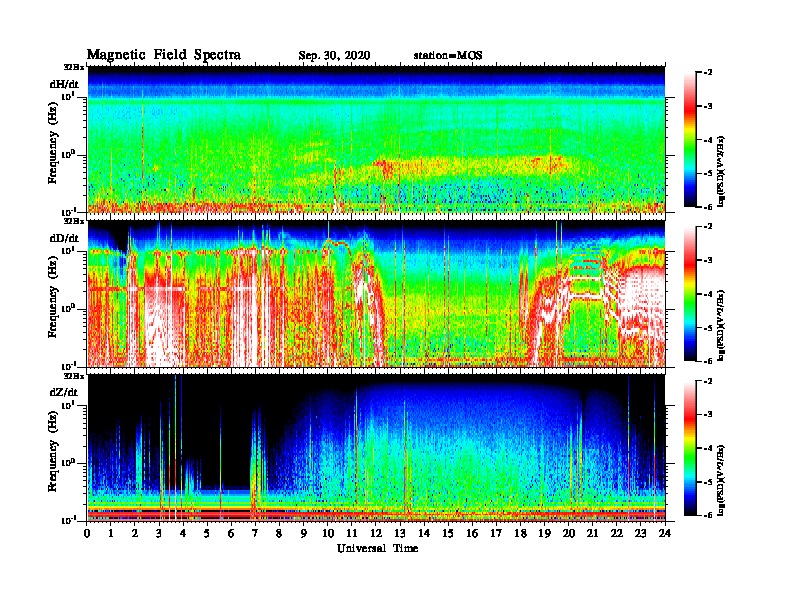Click hour "2" on the Universal Time axis
The image size is (792, 612).
coord(135,533)
